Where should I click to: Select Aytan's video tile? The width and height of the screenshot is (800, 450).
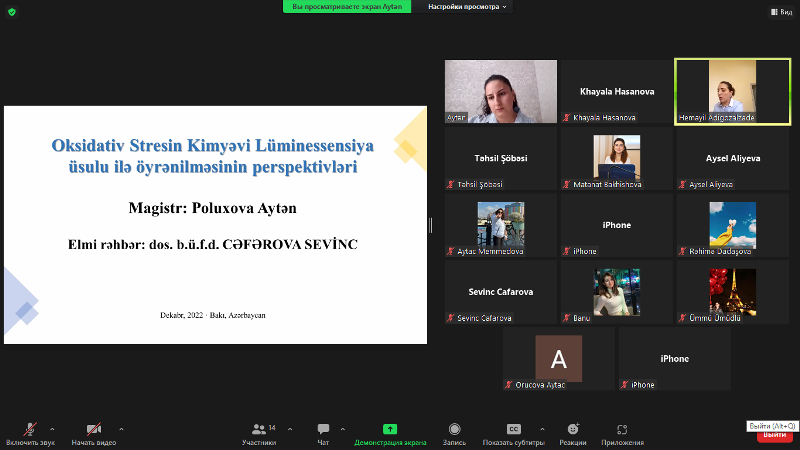tap(500, 91)
